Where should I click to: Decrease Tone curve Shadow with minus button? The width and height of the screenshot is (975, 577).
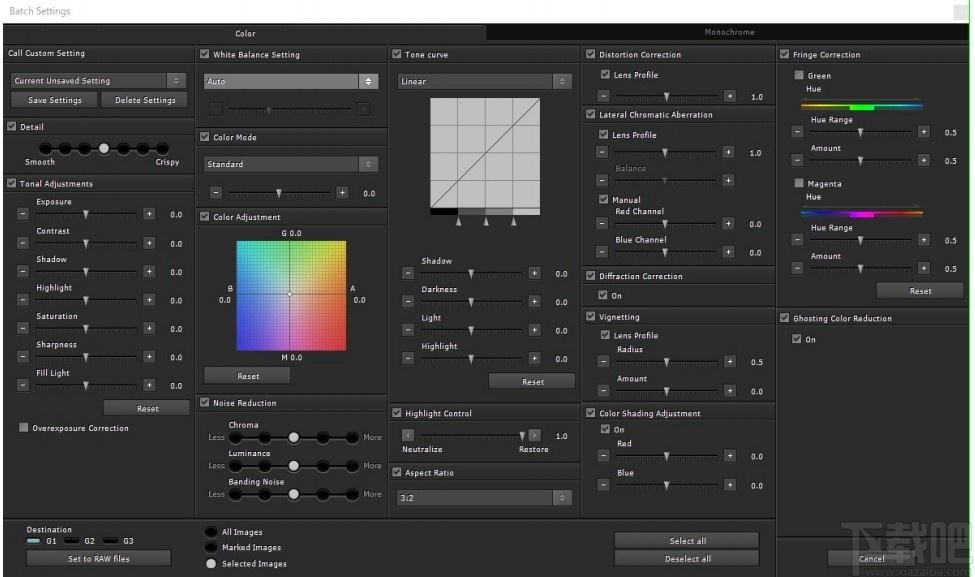[x=408, y=273]
